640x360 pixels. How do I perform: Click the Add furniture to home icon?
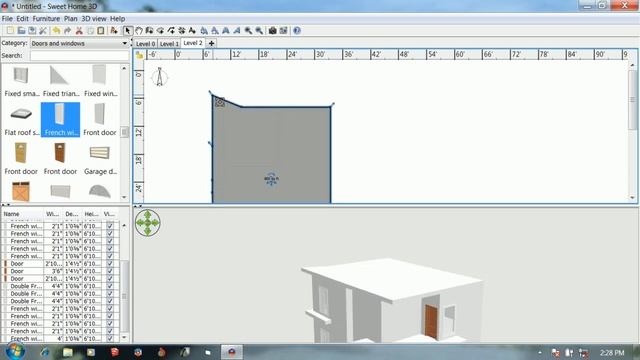coord(114,31)
